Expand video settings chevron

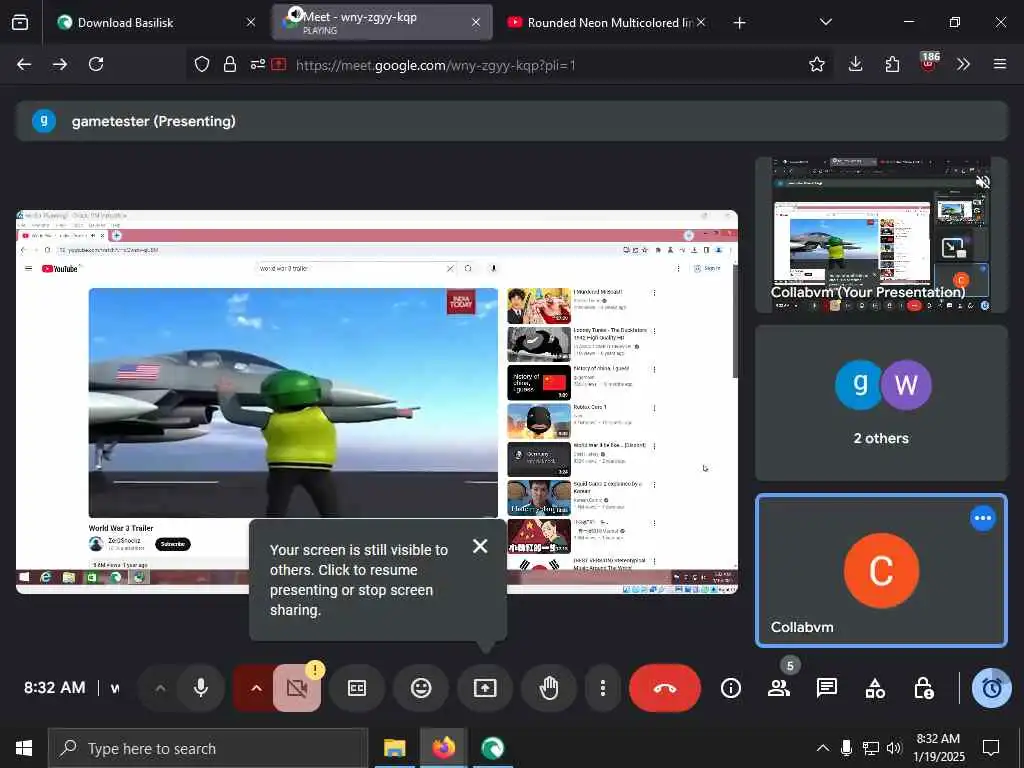point(256,688)
